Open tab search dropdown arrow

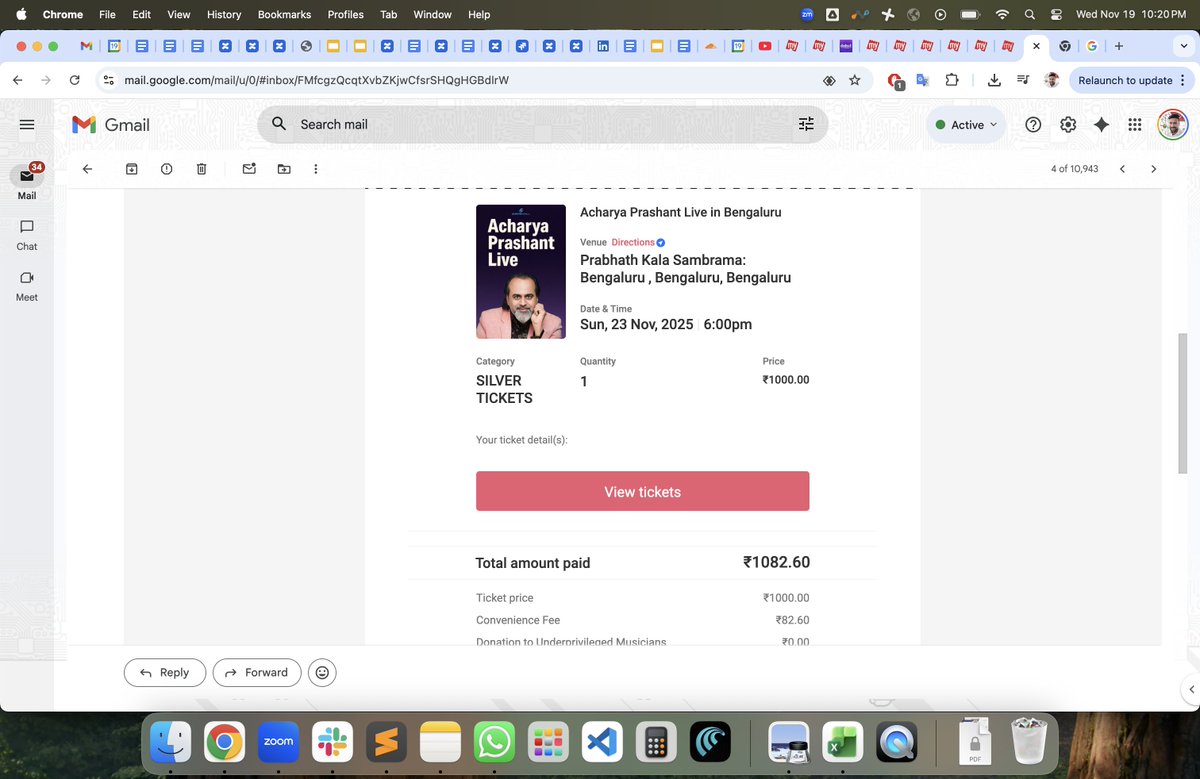tap(1184, 46)
